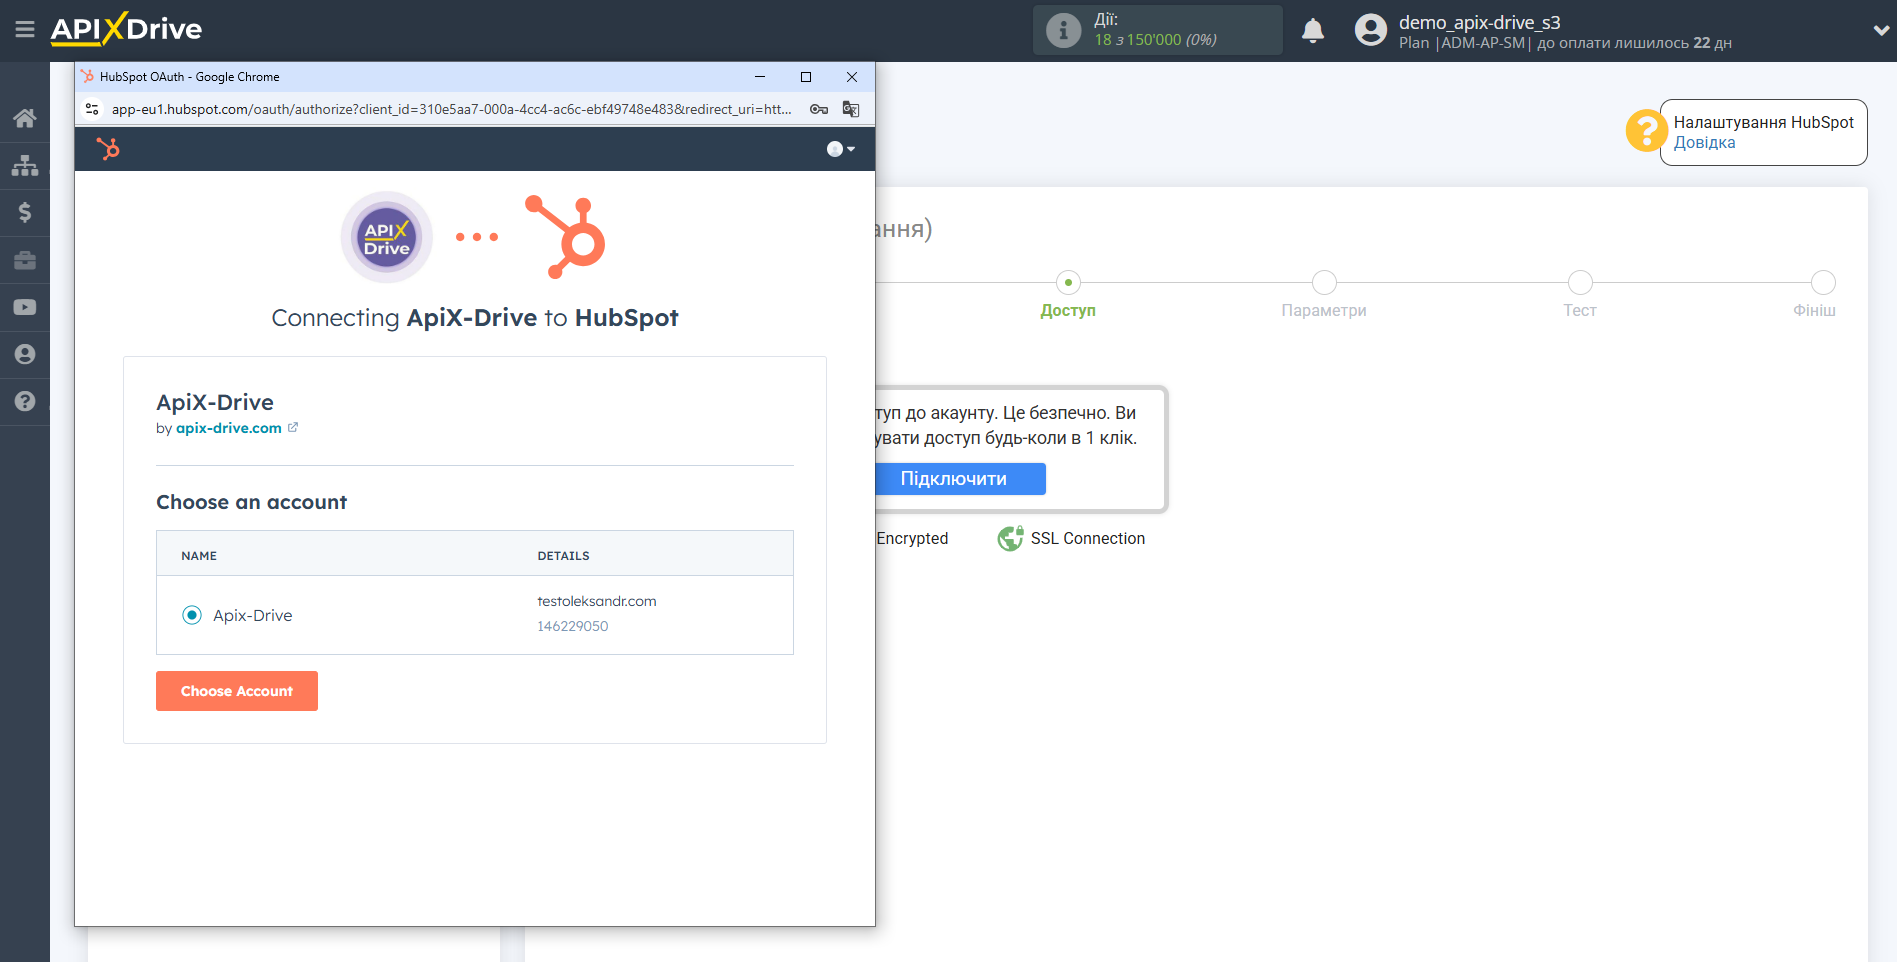Viewport: 1897px width, 962px height.
Task: Click the NAME column header
Action: click(x=199, y=556)
